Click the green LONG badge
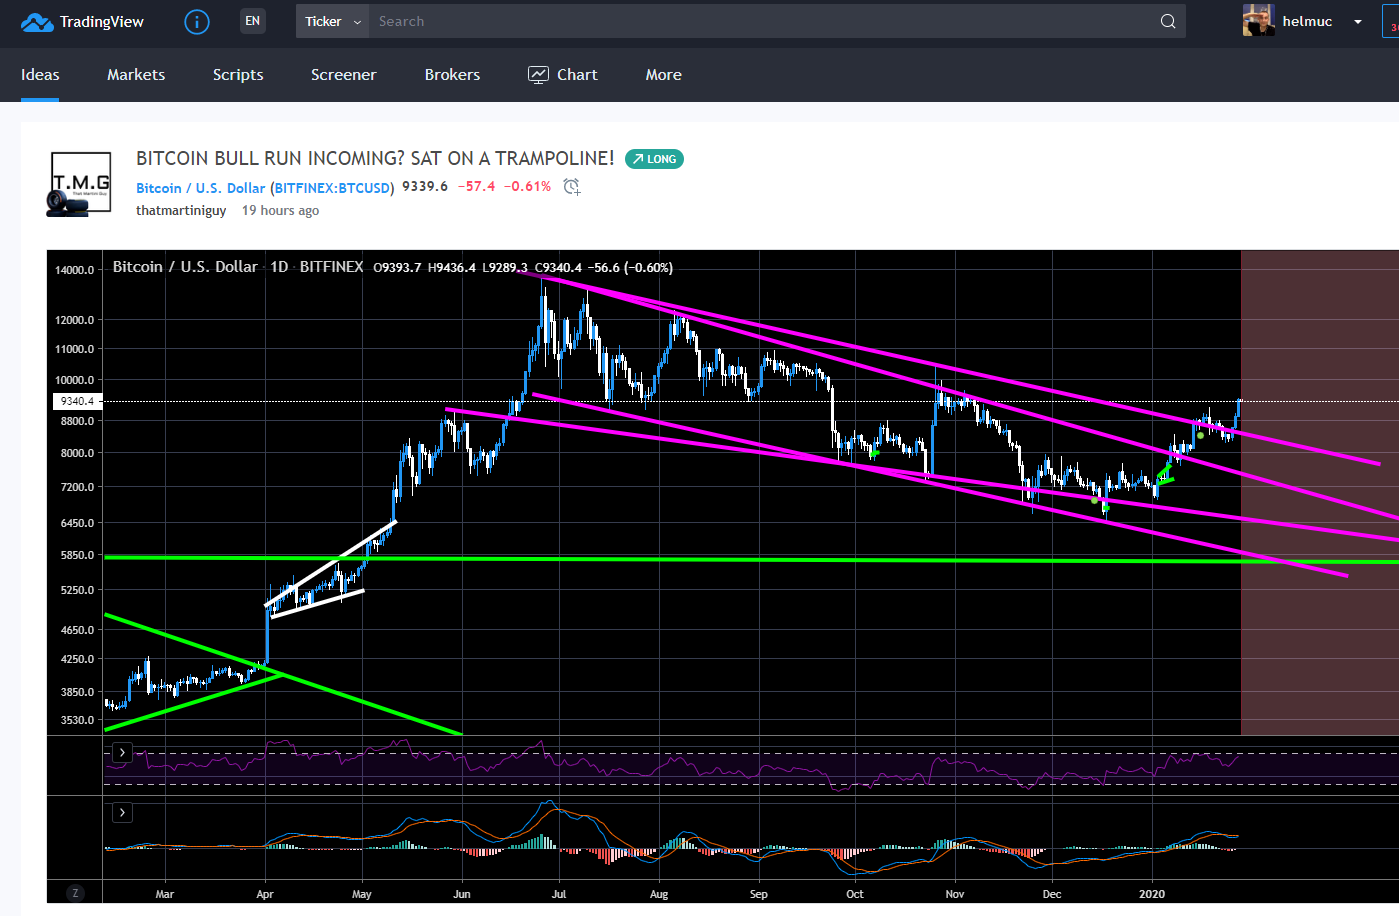Screen dimensions: 1399x916 tap(654, 159)
